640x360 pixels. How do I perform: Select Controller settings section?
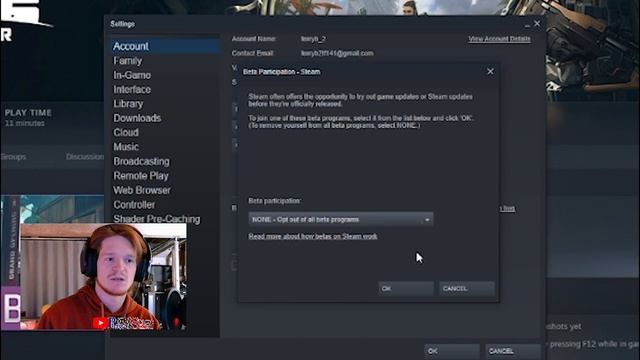coord(134,204)
